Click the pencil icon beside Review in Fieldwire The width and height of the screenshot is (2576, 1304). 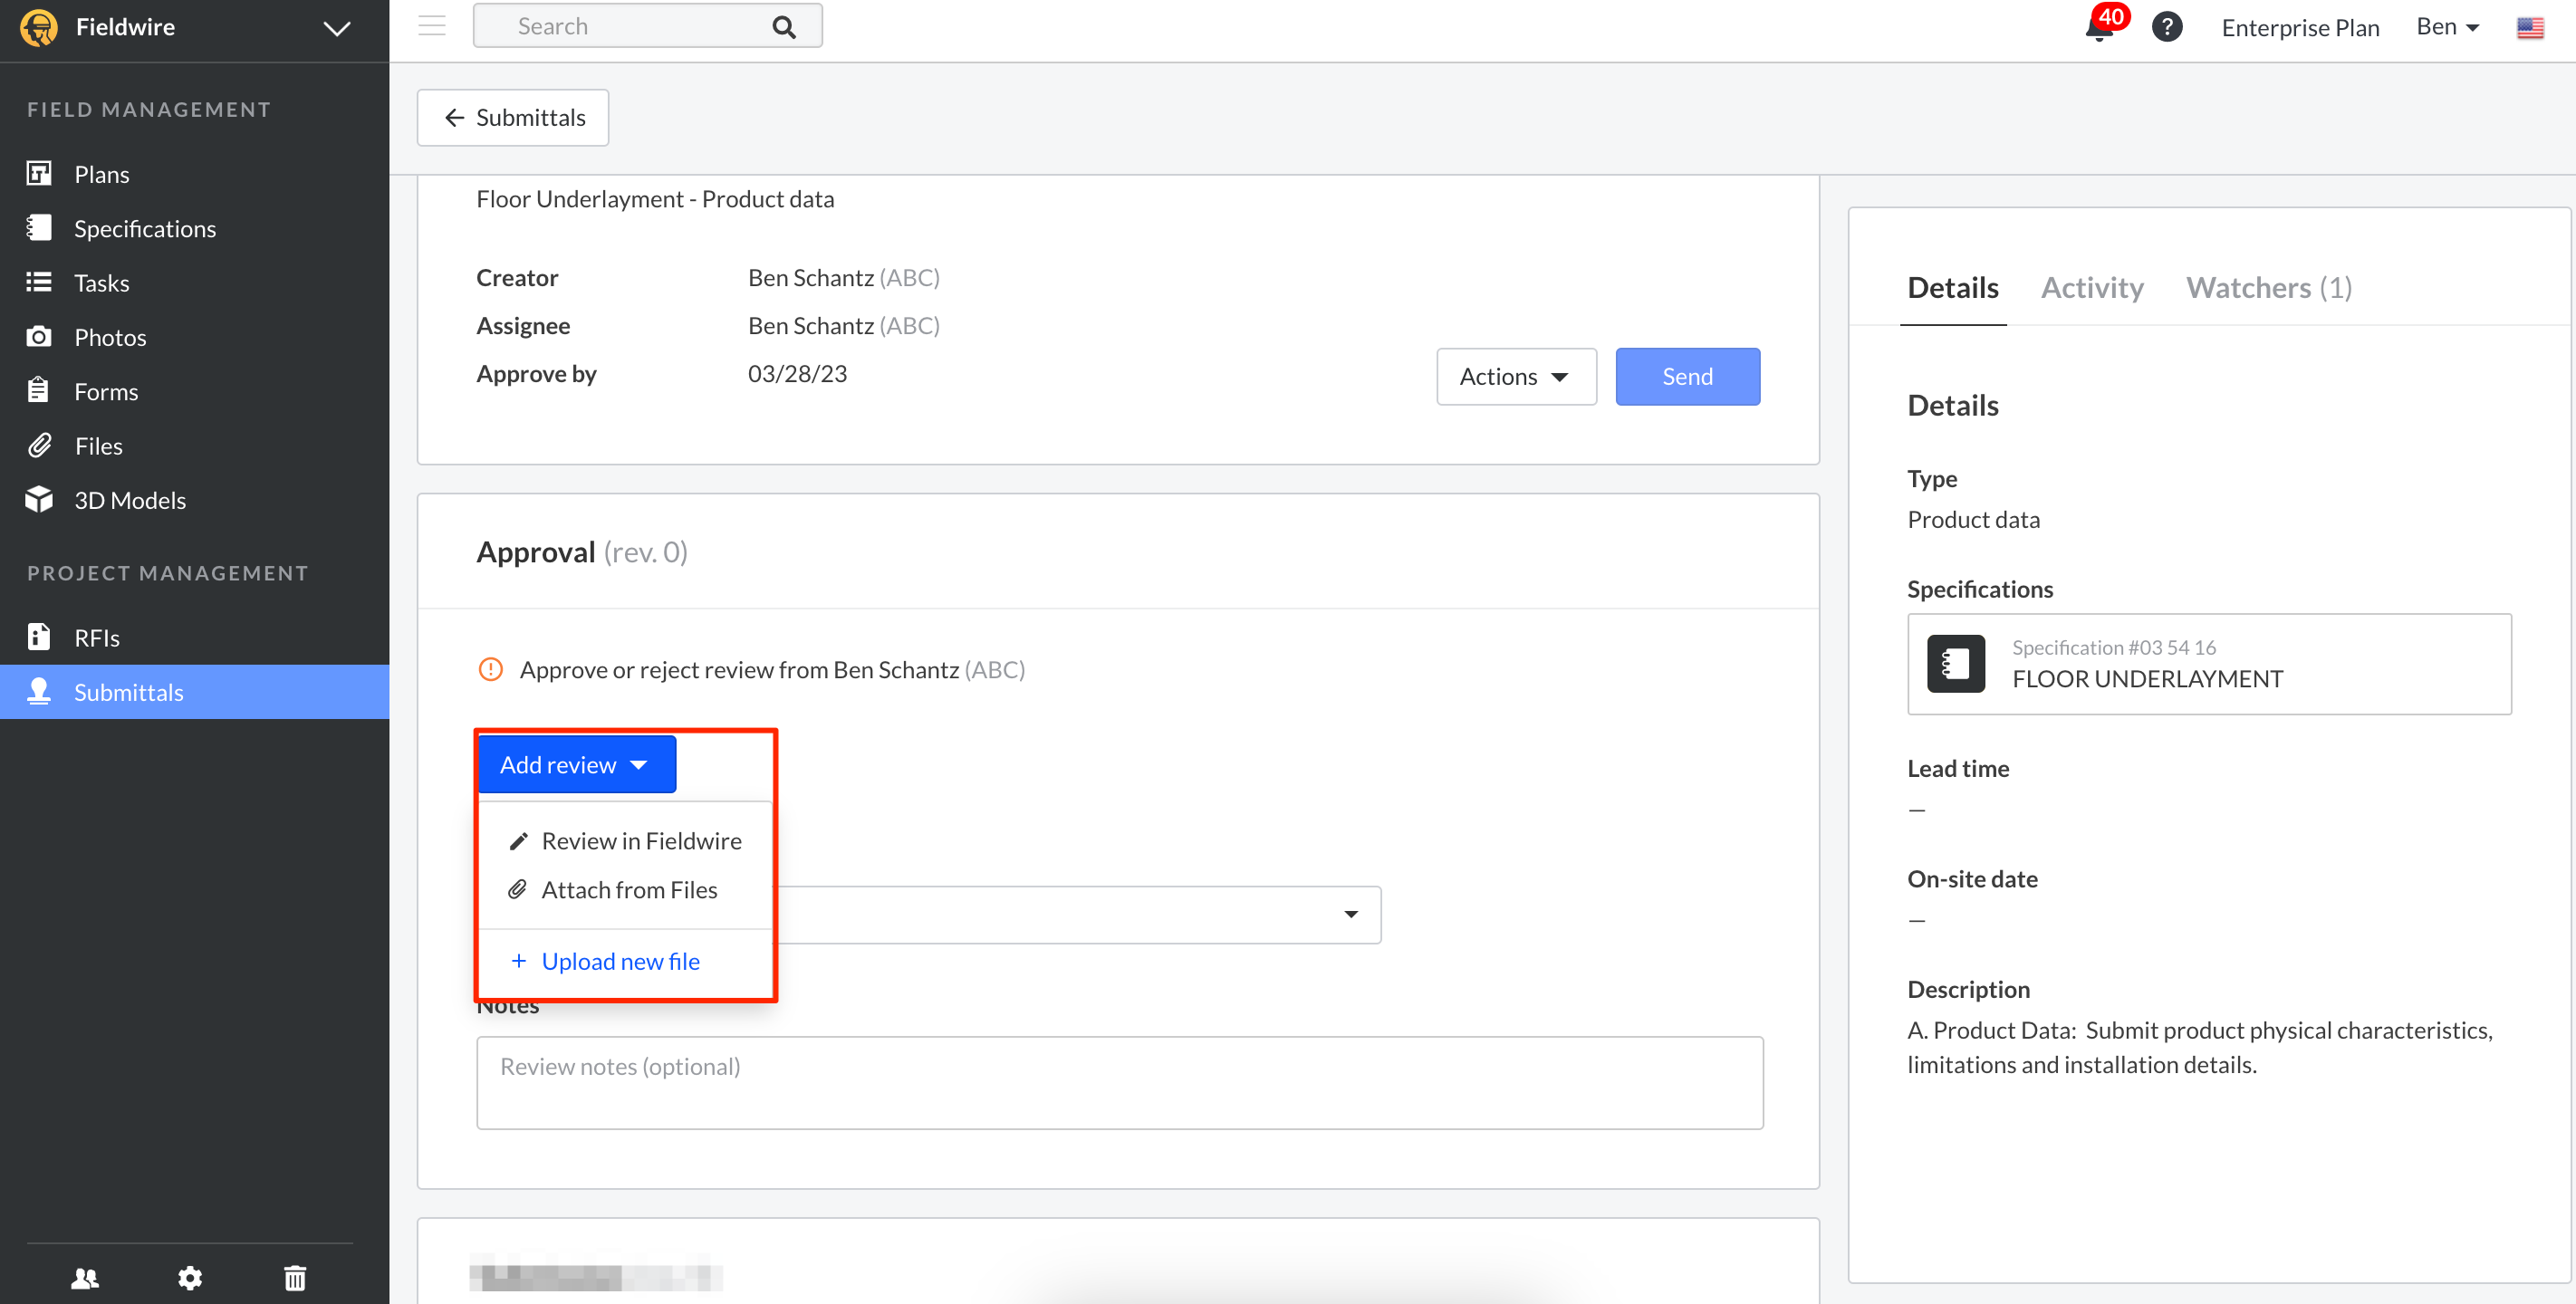click(518, 842)
